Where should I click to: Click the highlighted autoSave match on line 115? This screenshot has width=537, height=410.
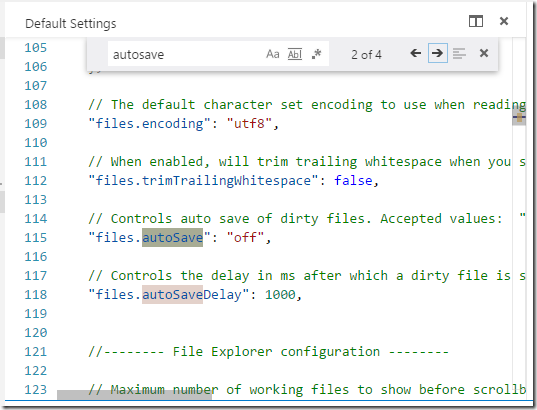(x=172, y=237)
